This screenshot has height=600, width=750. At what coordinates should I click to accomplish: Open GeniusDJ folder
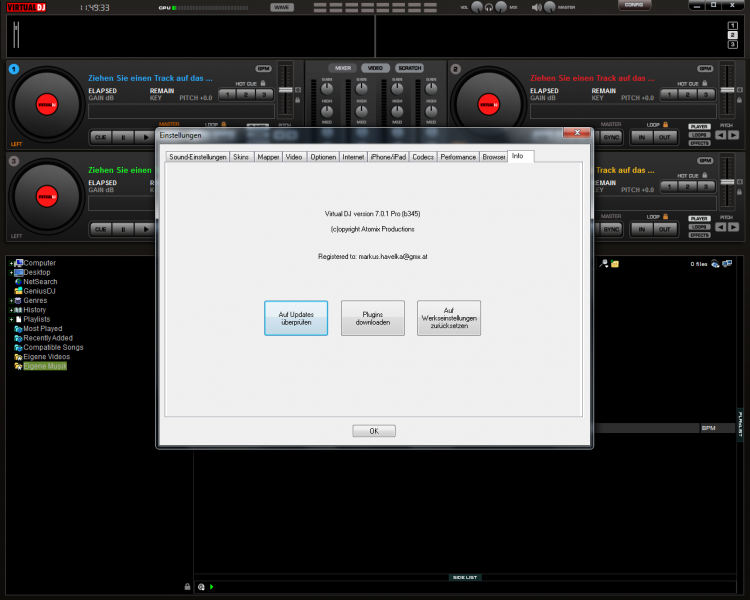coord(39,291)
